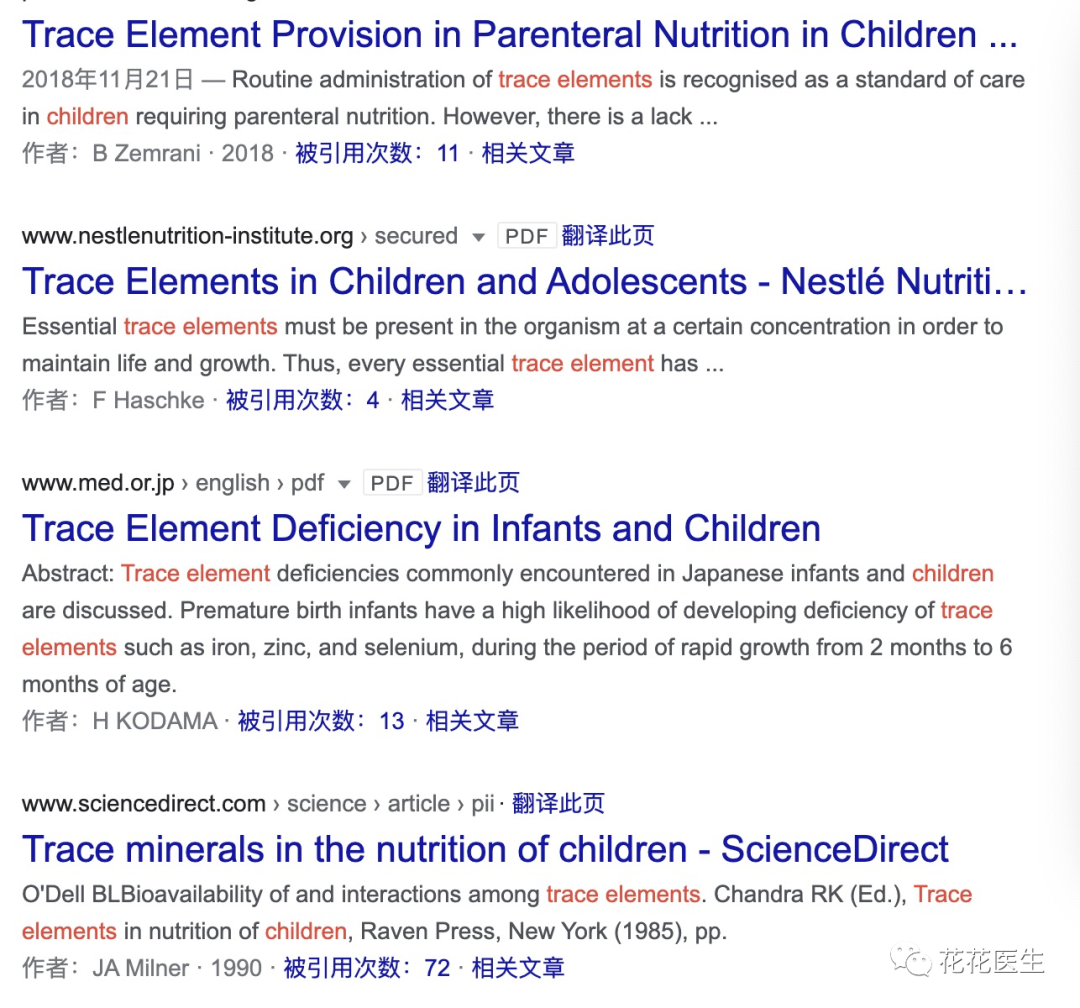Open "Trace Element Provision in Parenteral Nutrition" result
This screenshot has width=1080, height=1008.
tap(519, 35)
